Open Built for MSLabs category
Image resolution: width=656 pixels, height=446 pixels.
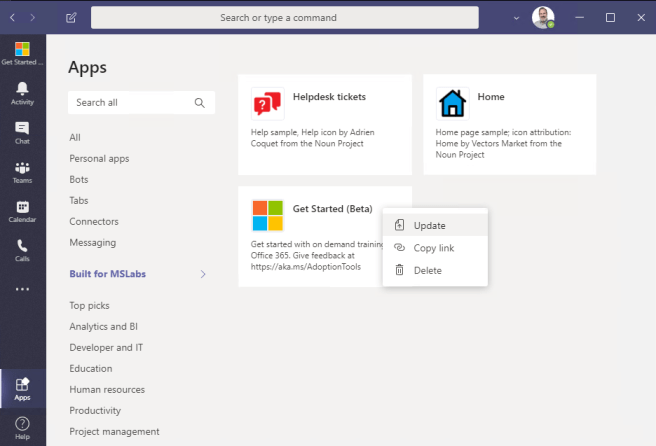(x=108, y=274)
